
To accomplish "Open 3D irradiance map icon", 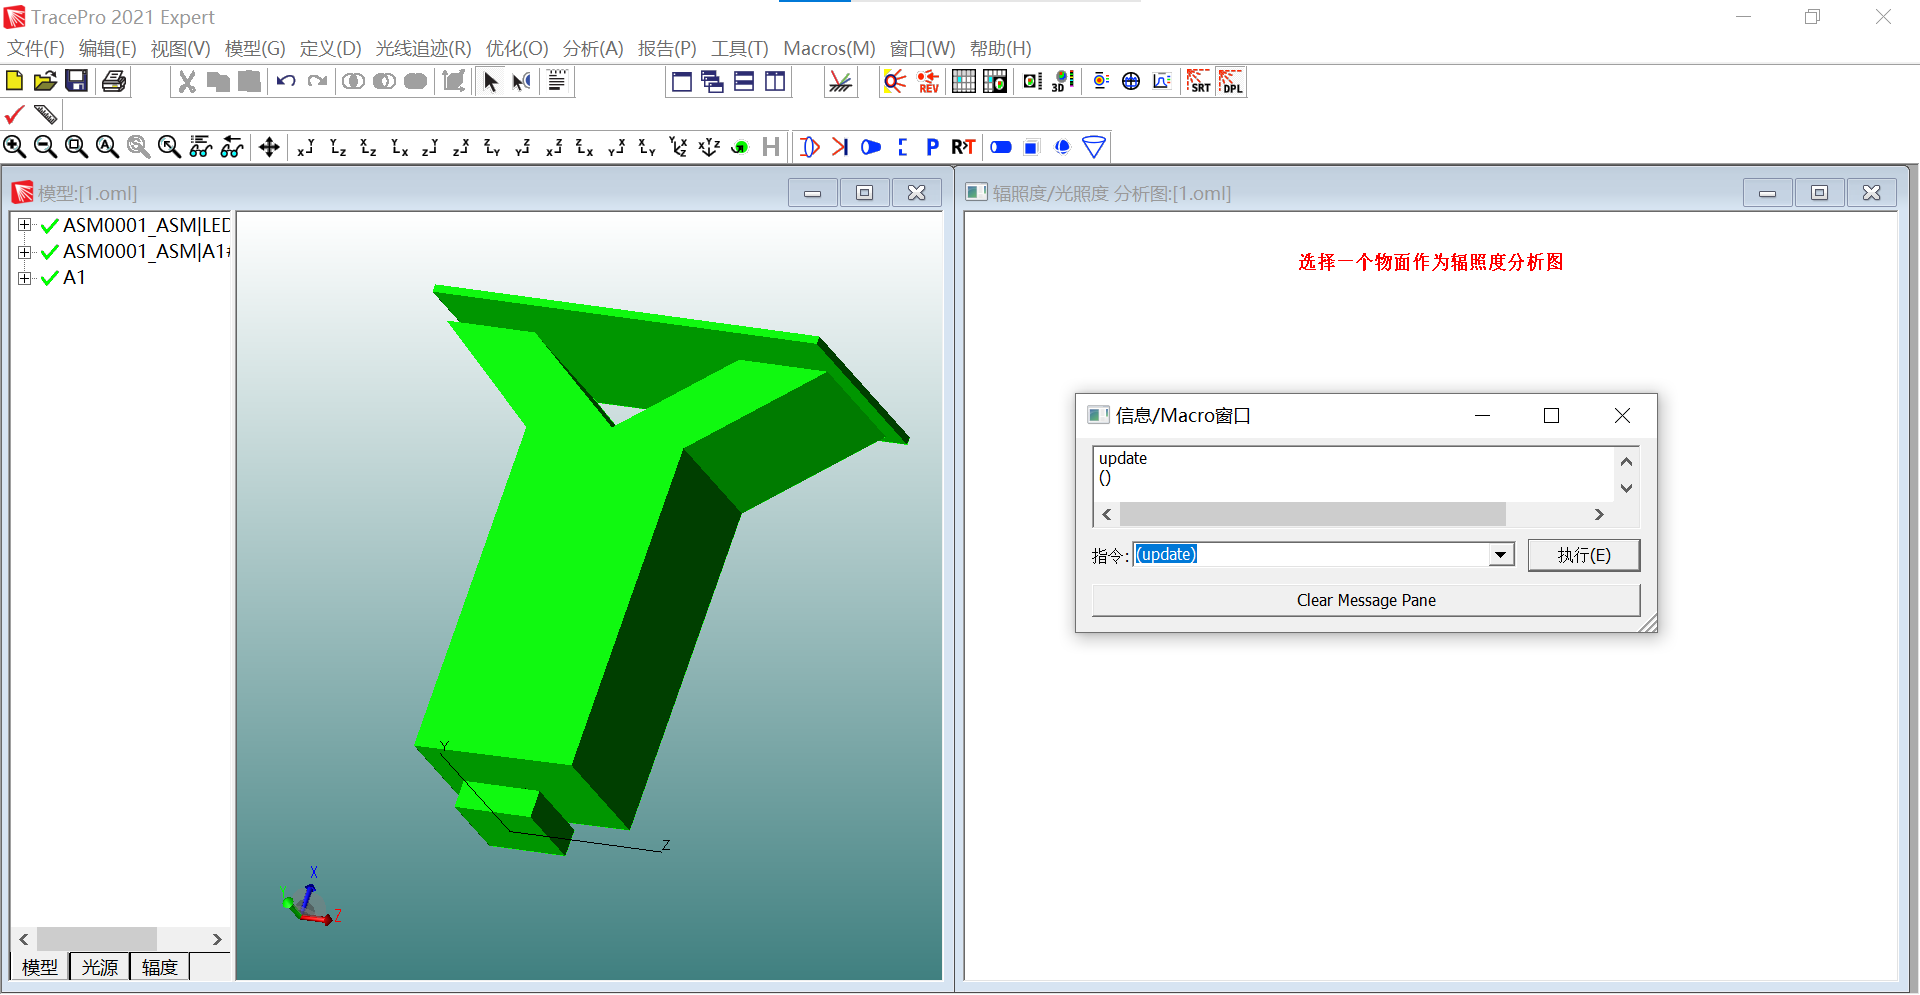I will [x=1063, y=81].
